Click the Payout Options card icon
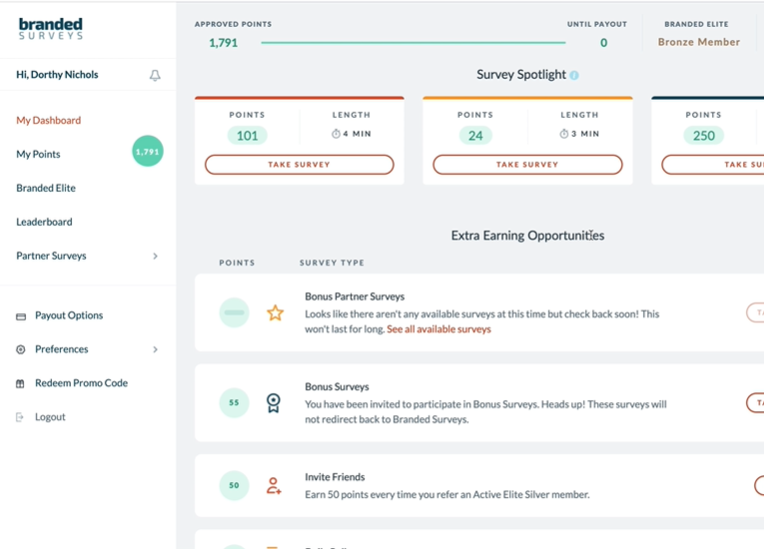The image size is (764, 549). (21, 317)
